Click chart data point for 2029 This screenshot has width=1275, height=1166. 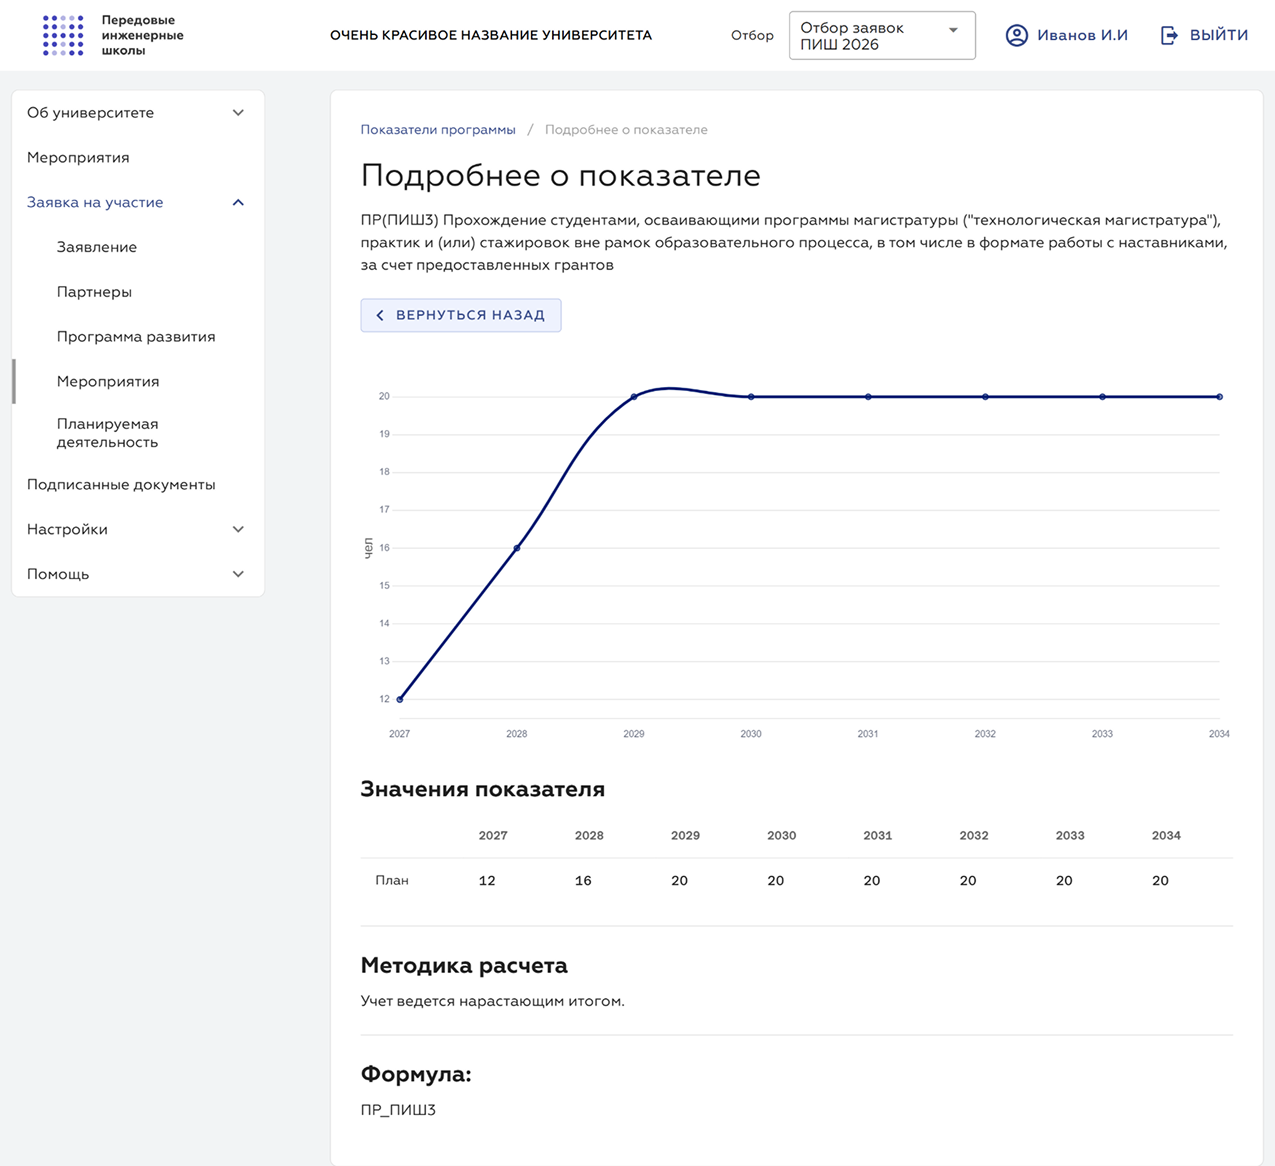click(634, 397)
